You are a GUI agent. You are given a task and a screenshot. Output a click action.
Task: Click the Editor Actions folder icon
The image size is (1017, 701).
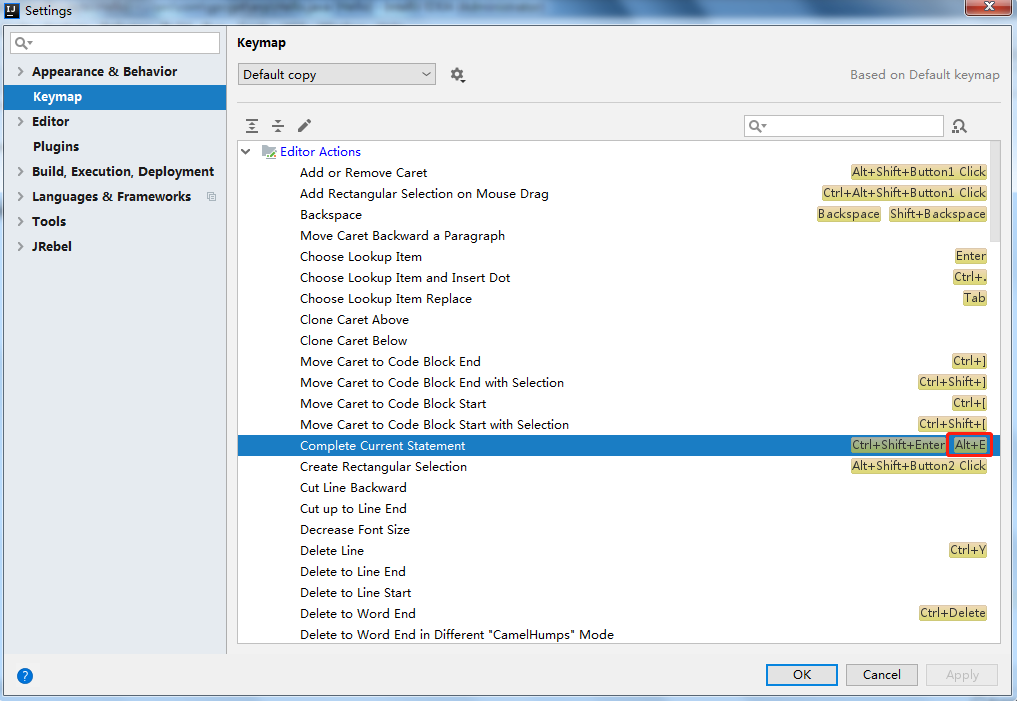pos(269,152)
